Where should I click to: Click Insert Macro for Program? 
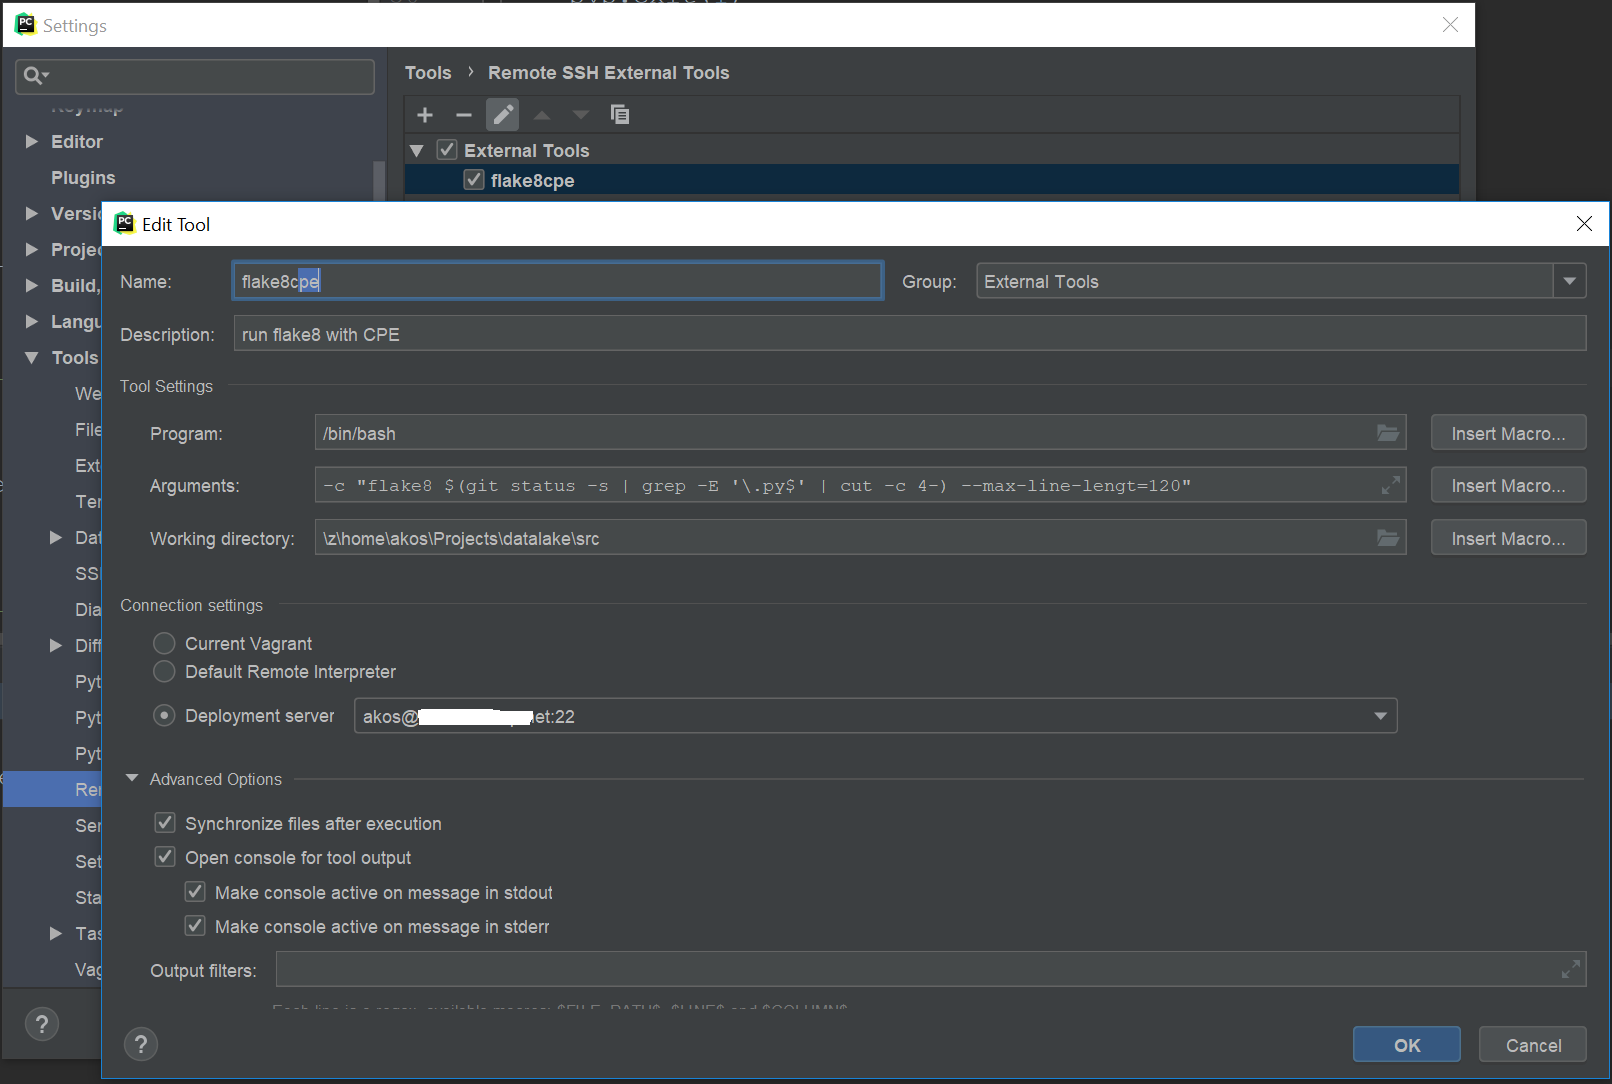1508,433
